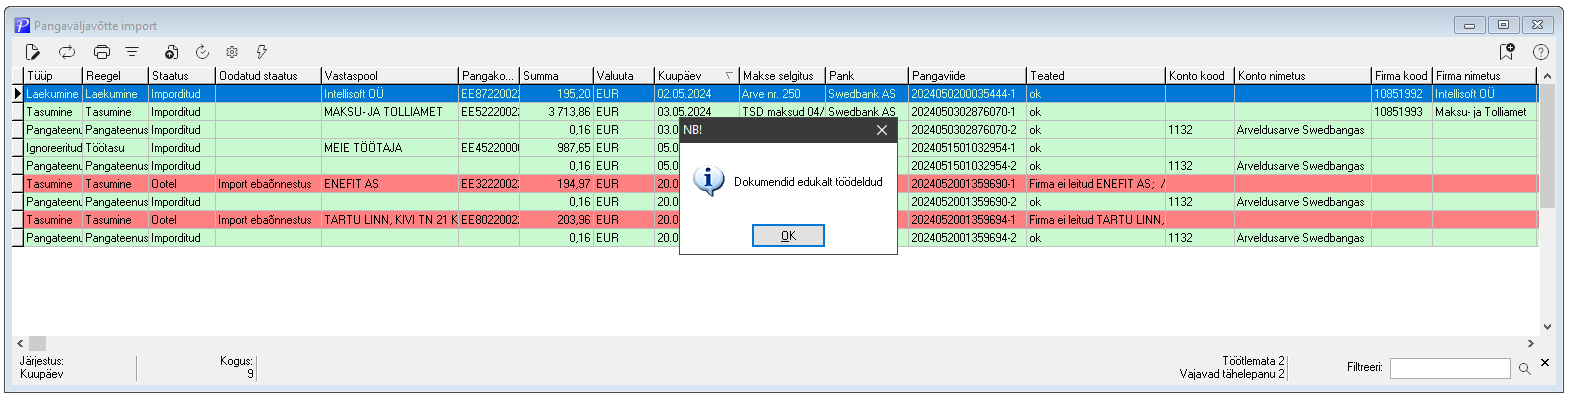The image size is (1570, 398).
Task: Click the Makse selgitus column header
Action: click(x=782, y=76)
